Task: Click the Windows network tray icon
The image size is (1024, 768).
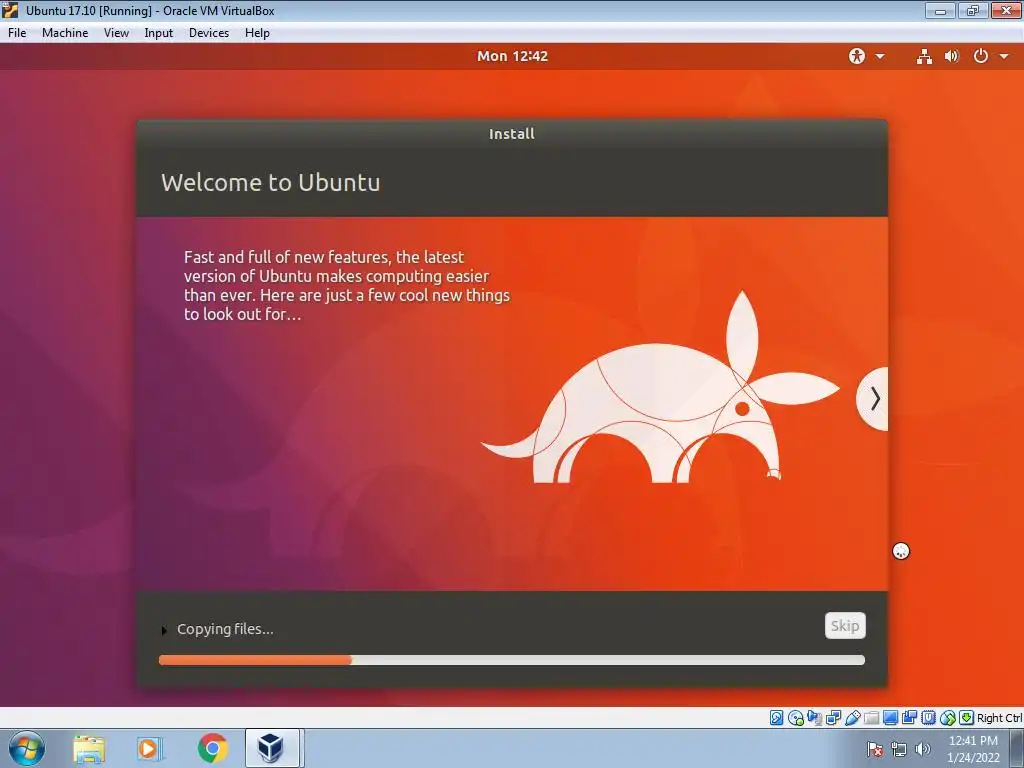Action: [x=899, y=749]
